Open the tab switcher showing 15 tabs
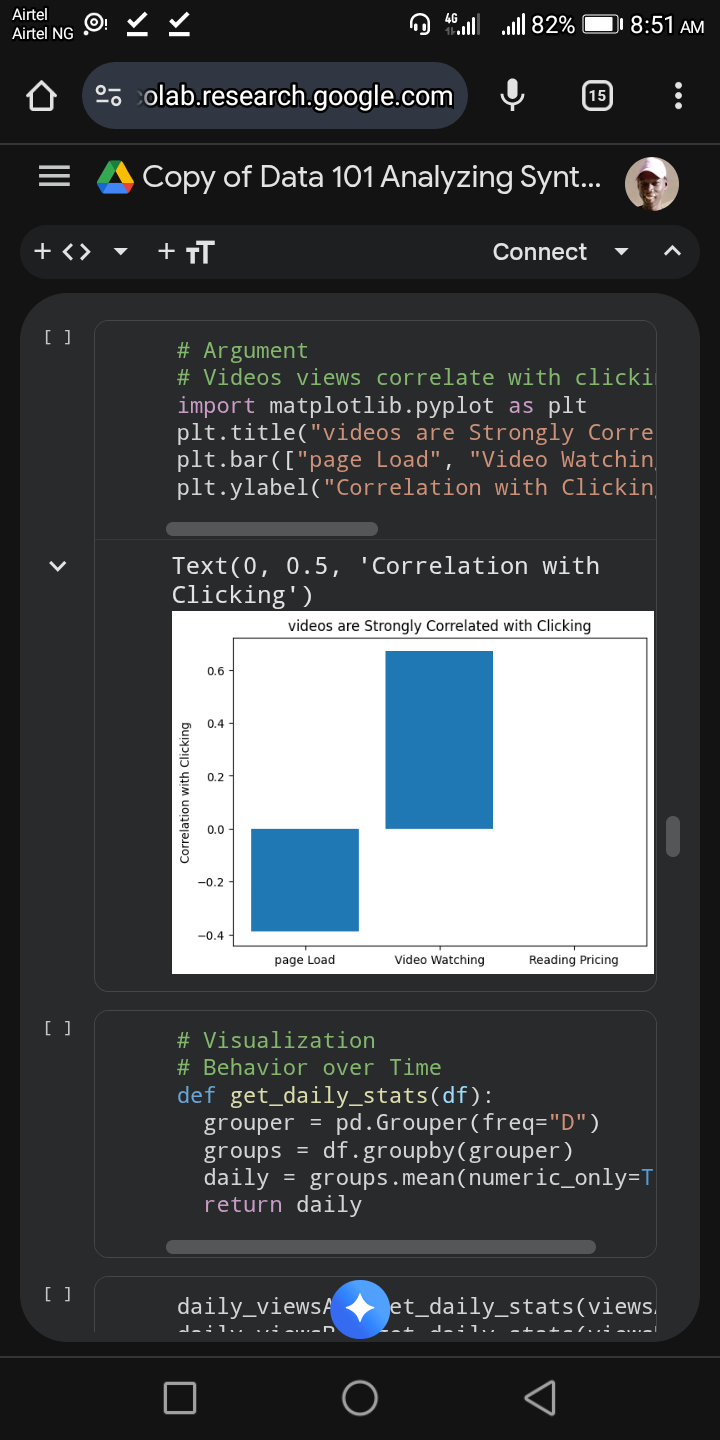Viewport: 720px width, 1440px height. pos(597,96)
